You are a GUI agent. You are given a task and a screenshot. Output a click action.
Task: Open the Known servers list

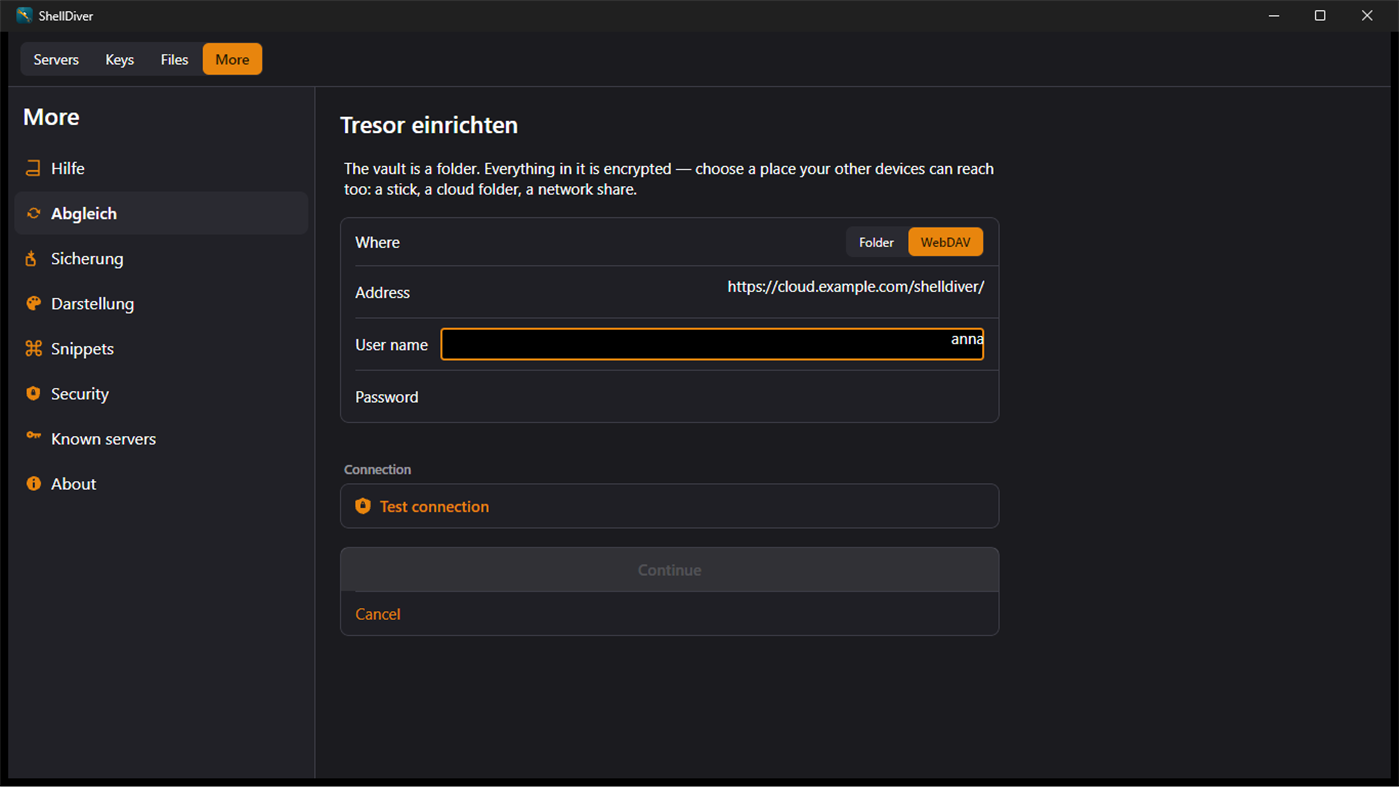tap(161, 438)
